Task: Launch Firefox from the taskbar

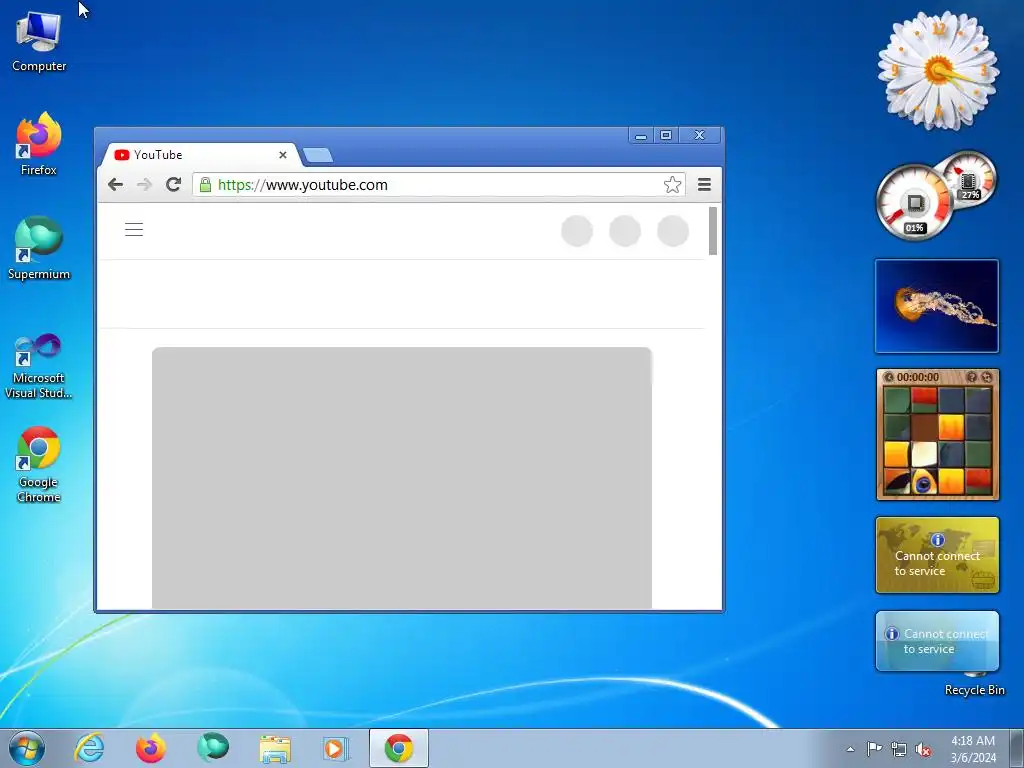Action: click(x=151, y=748)
